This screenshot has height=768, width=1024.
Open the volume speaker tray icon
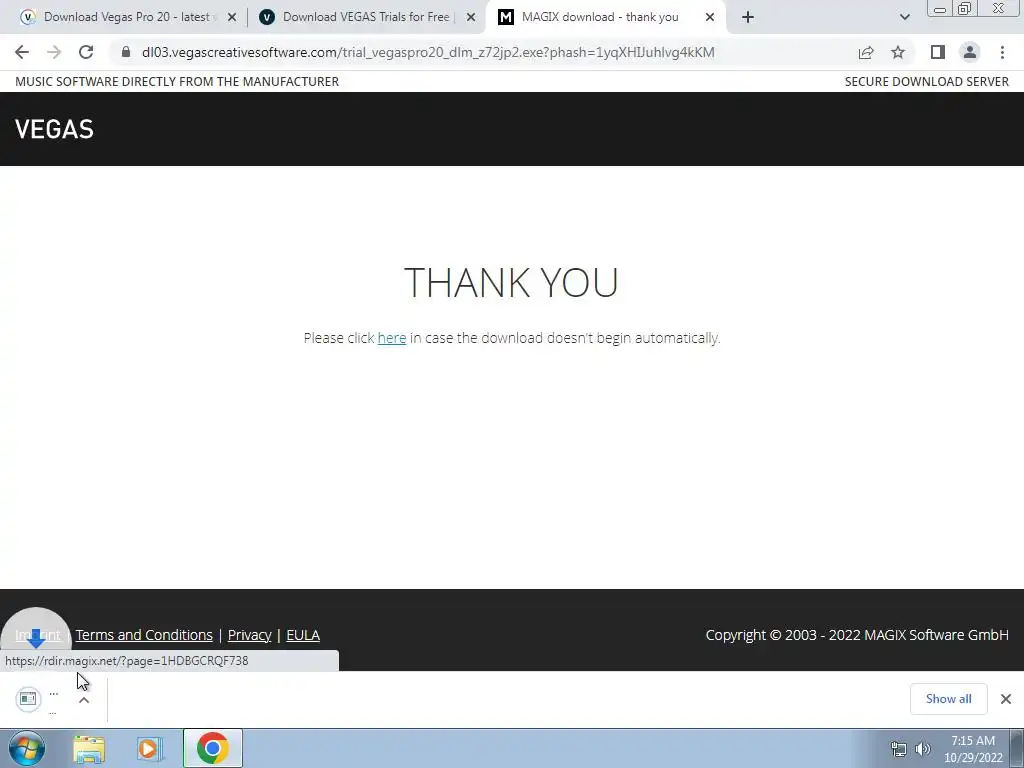pos(923,749)
